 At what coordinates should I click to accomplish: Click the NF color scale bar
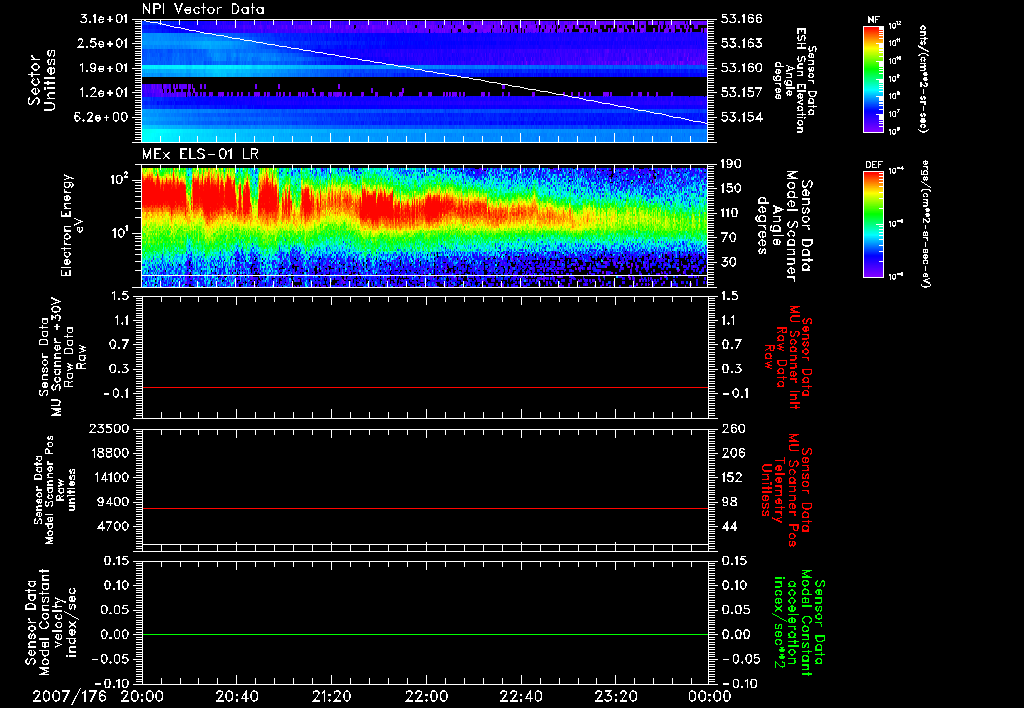click(874, 78)
